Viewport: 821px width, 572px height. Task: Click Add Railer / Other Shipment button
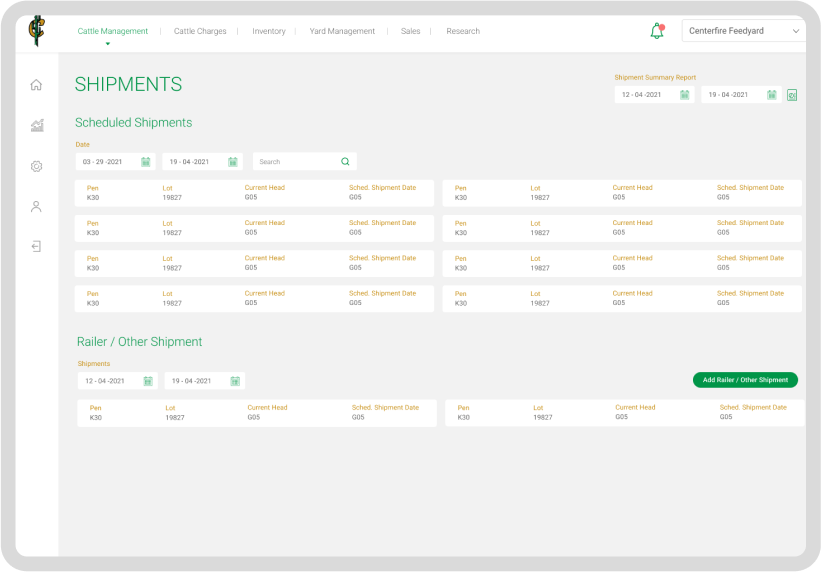point(745,380)
